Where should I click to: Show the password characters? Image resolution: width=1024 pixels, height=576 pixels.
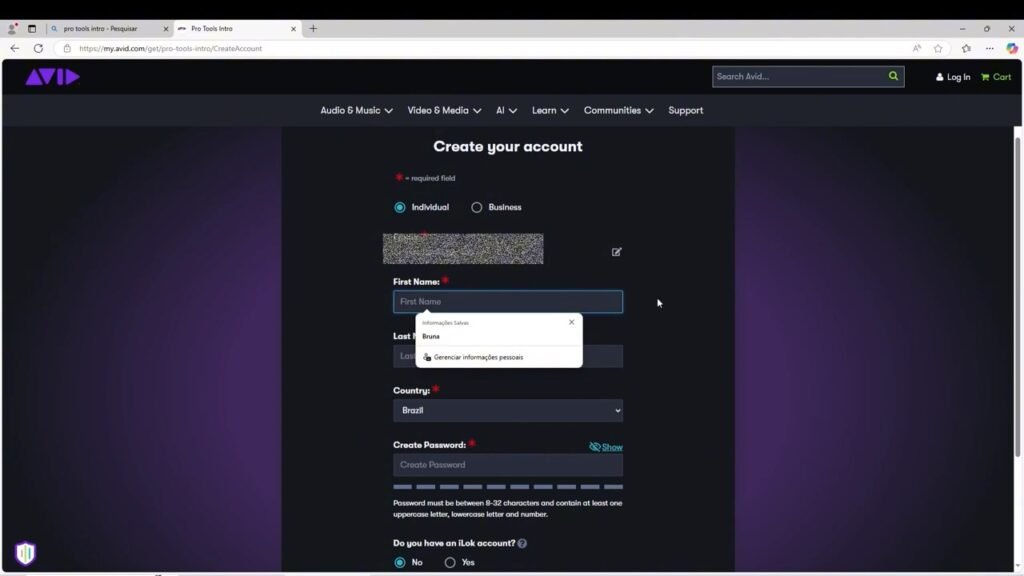(x=605, y=447)
